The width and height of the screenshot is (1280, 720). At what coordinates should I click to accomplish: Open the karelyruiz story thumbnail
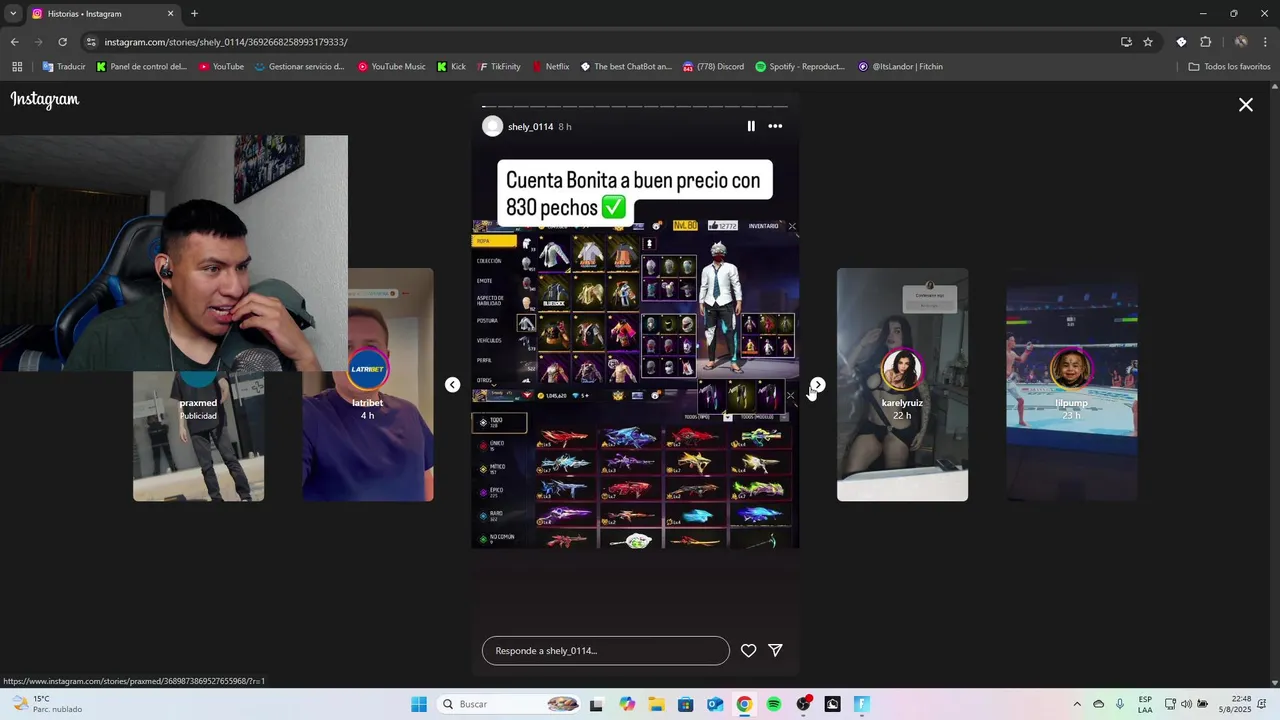pos(902,384)
